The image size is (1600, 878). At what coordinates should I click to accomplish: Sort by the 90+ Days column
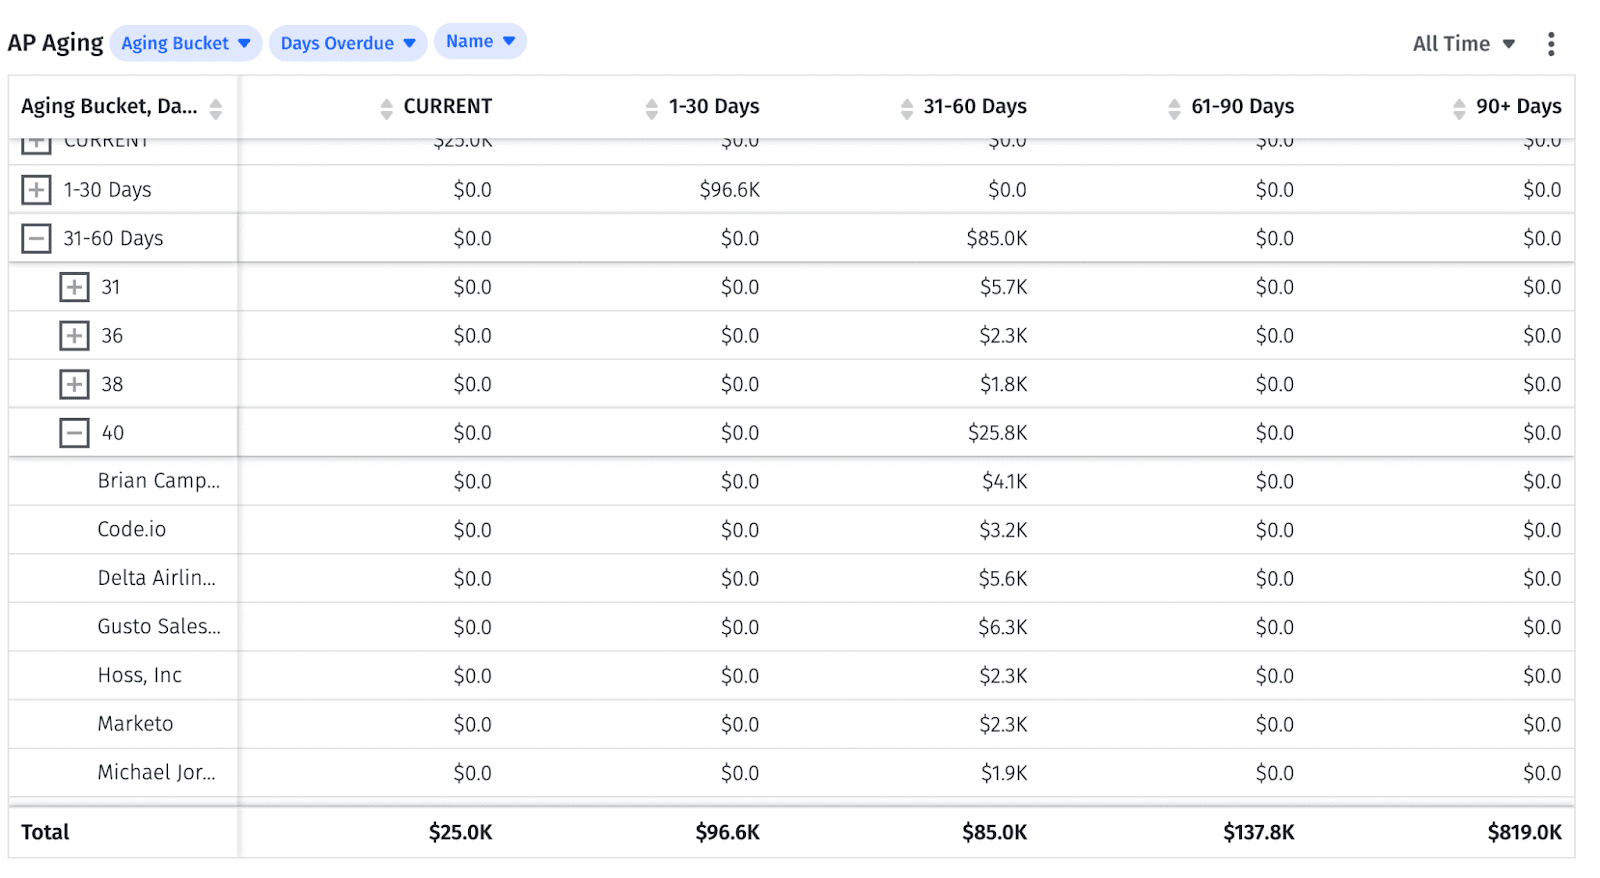pos(1459,108)
